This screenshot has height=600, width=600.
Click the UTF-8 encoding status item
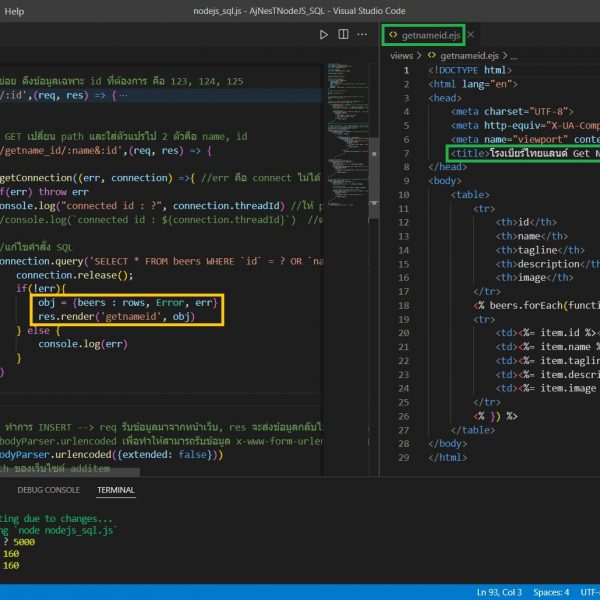coord(588,591)
